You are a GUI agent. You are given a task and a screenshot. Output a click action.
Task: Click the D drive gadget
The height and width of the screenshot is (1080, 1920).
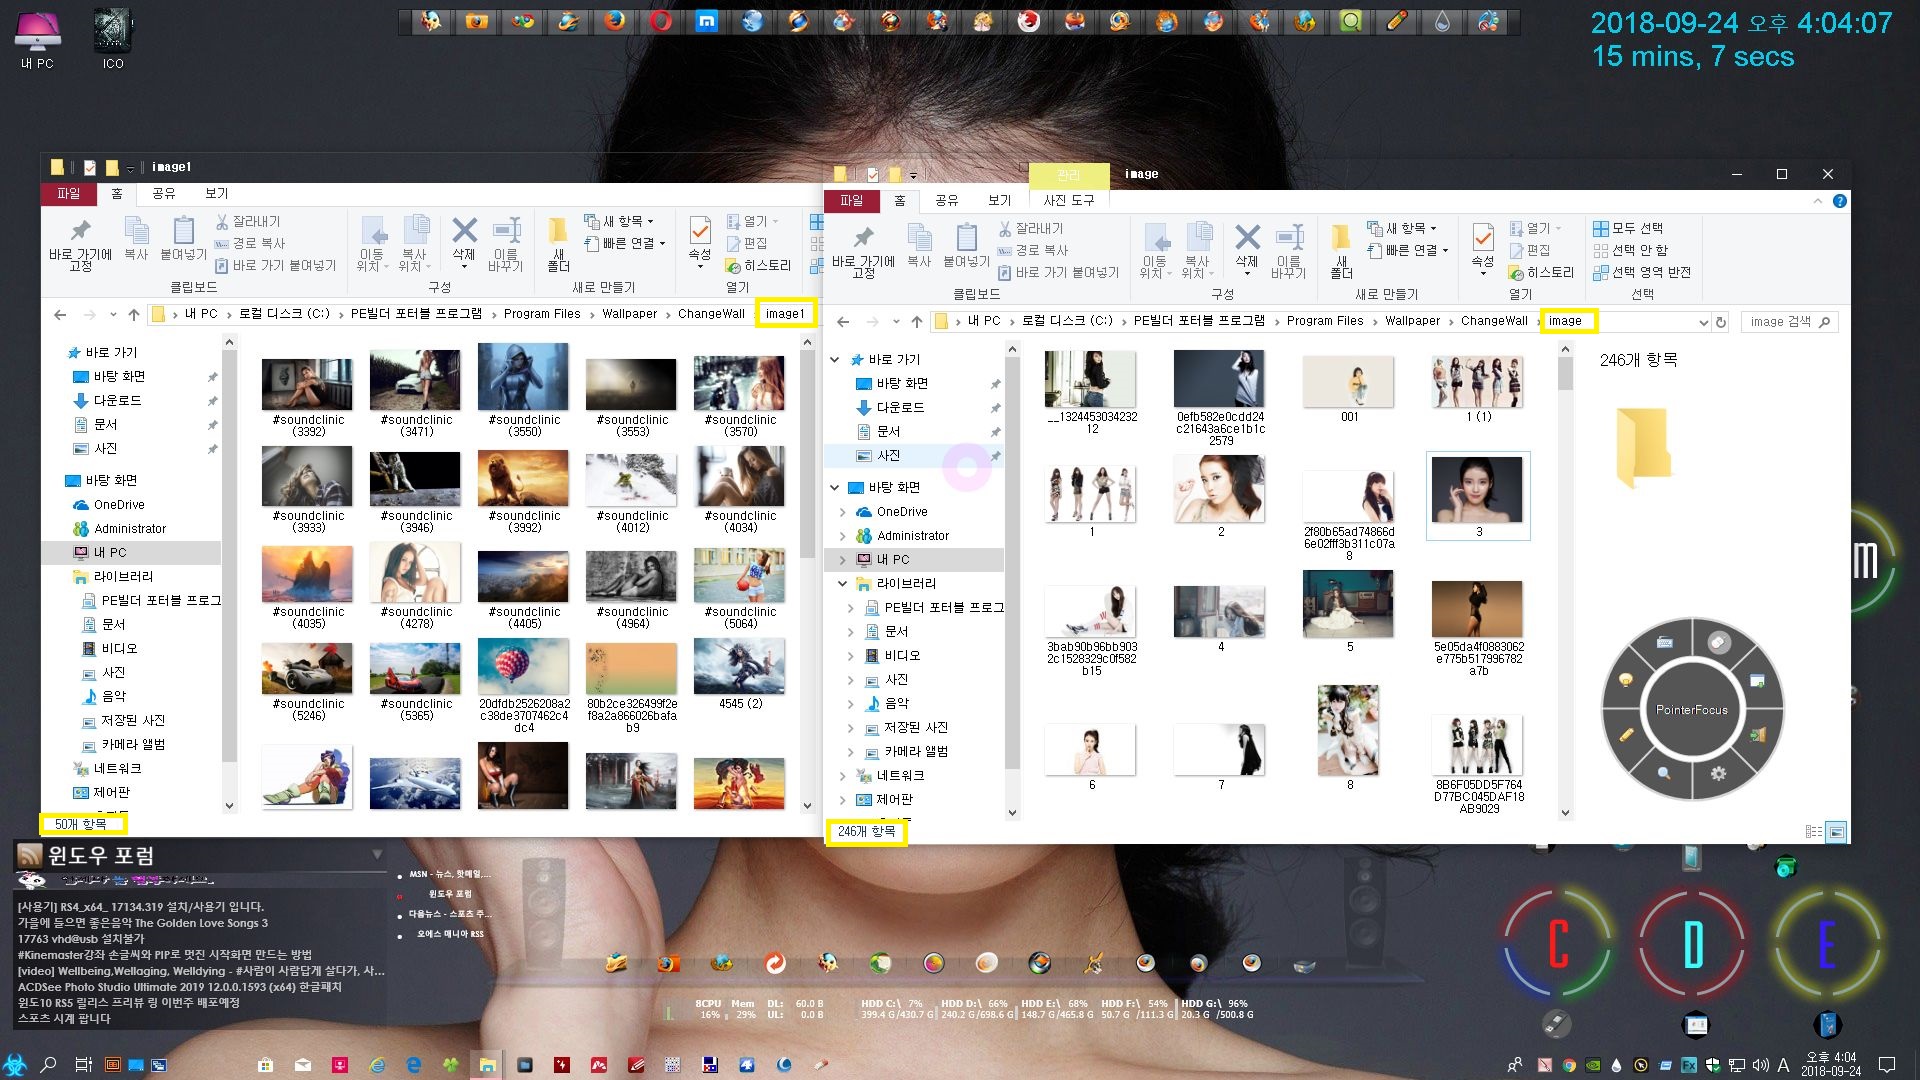(x=1693, y=943)
